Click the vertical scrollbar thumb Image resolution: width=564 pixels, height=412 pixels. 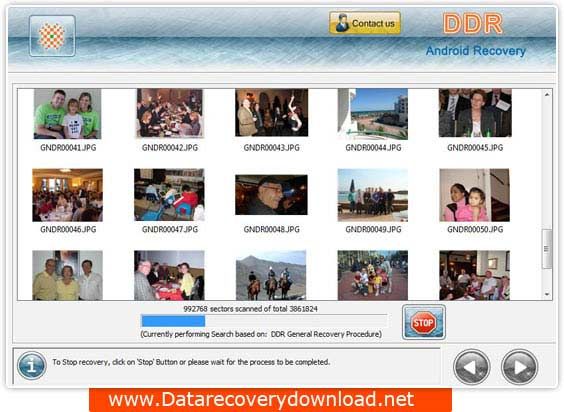(547, 249)
